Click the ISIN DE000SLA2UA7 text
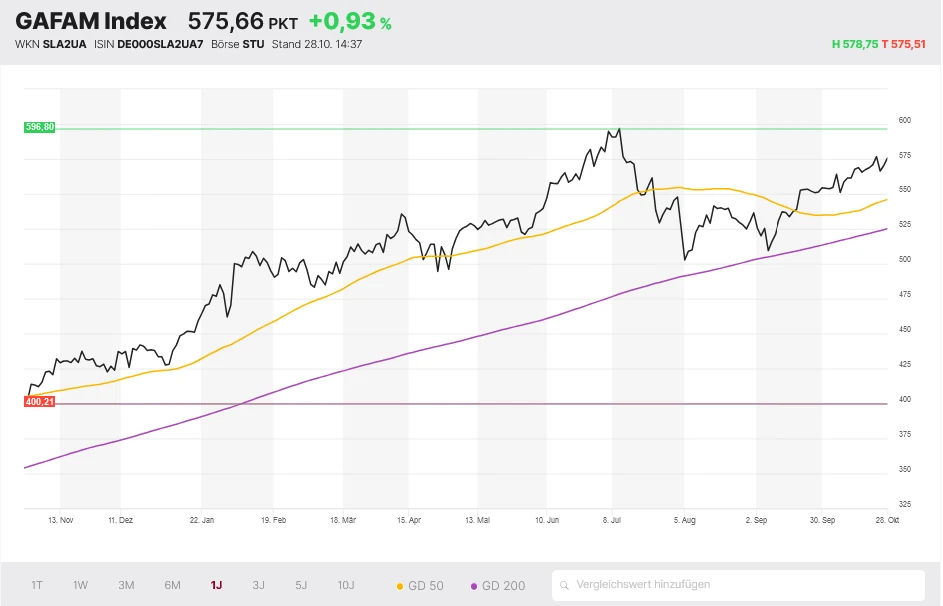This screenshot has width=943, height=606. click(x=148, y=44)
